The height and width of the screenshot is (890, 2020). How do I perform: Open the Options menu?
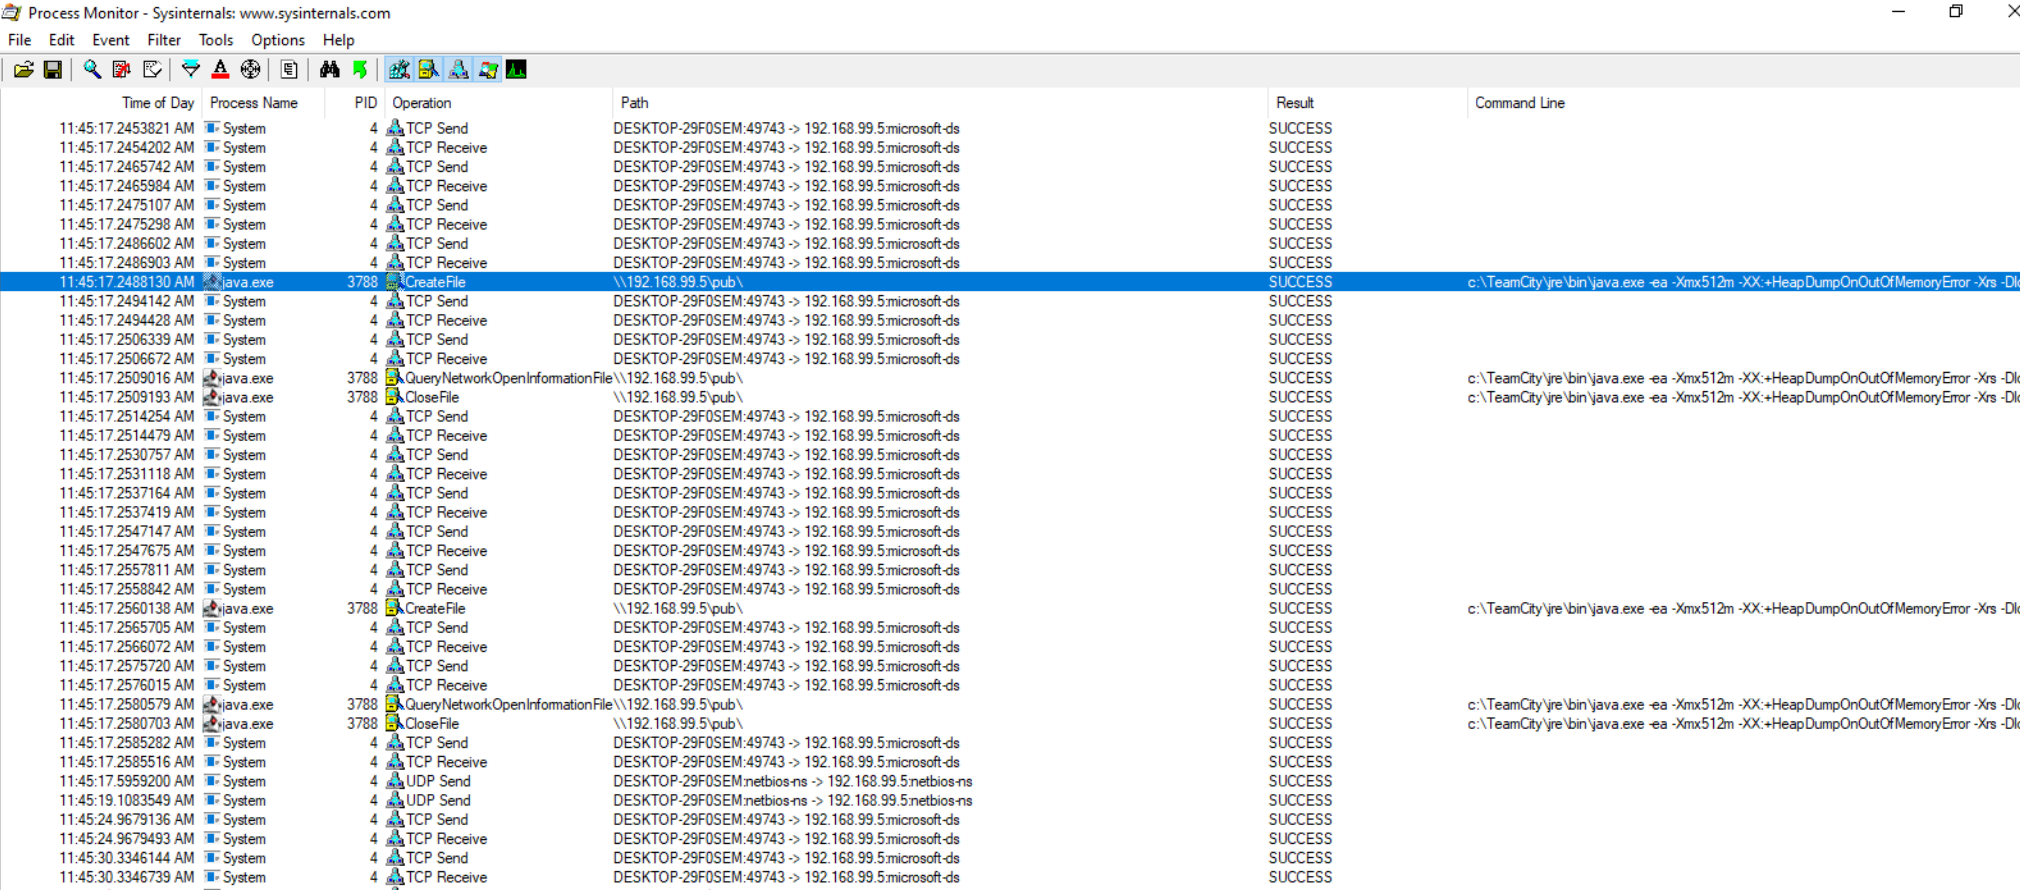(x=278, y=40)
